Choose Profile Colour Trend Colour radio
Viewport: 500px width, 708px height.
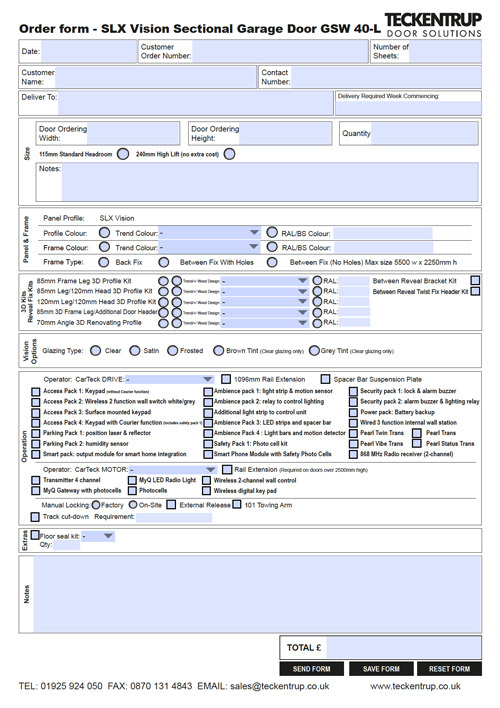click(x=104, y=233)
